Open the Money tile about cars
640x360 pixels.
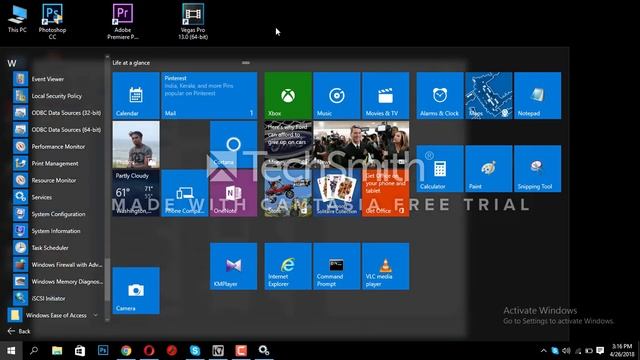[288, 144]
